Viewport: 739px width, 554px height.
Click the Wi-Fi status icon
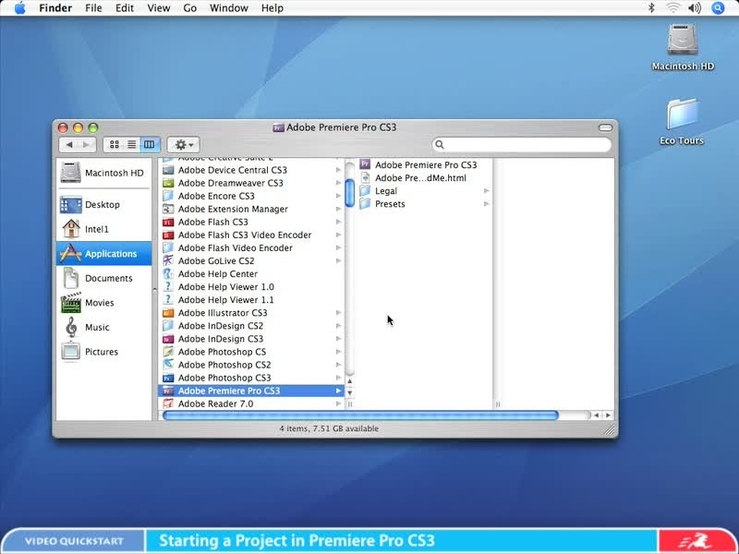pyautogui.click(x=673, y=8)
